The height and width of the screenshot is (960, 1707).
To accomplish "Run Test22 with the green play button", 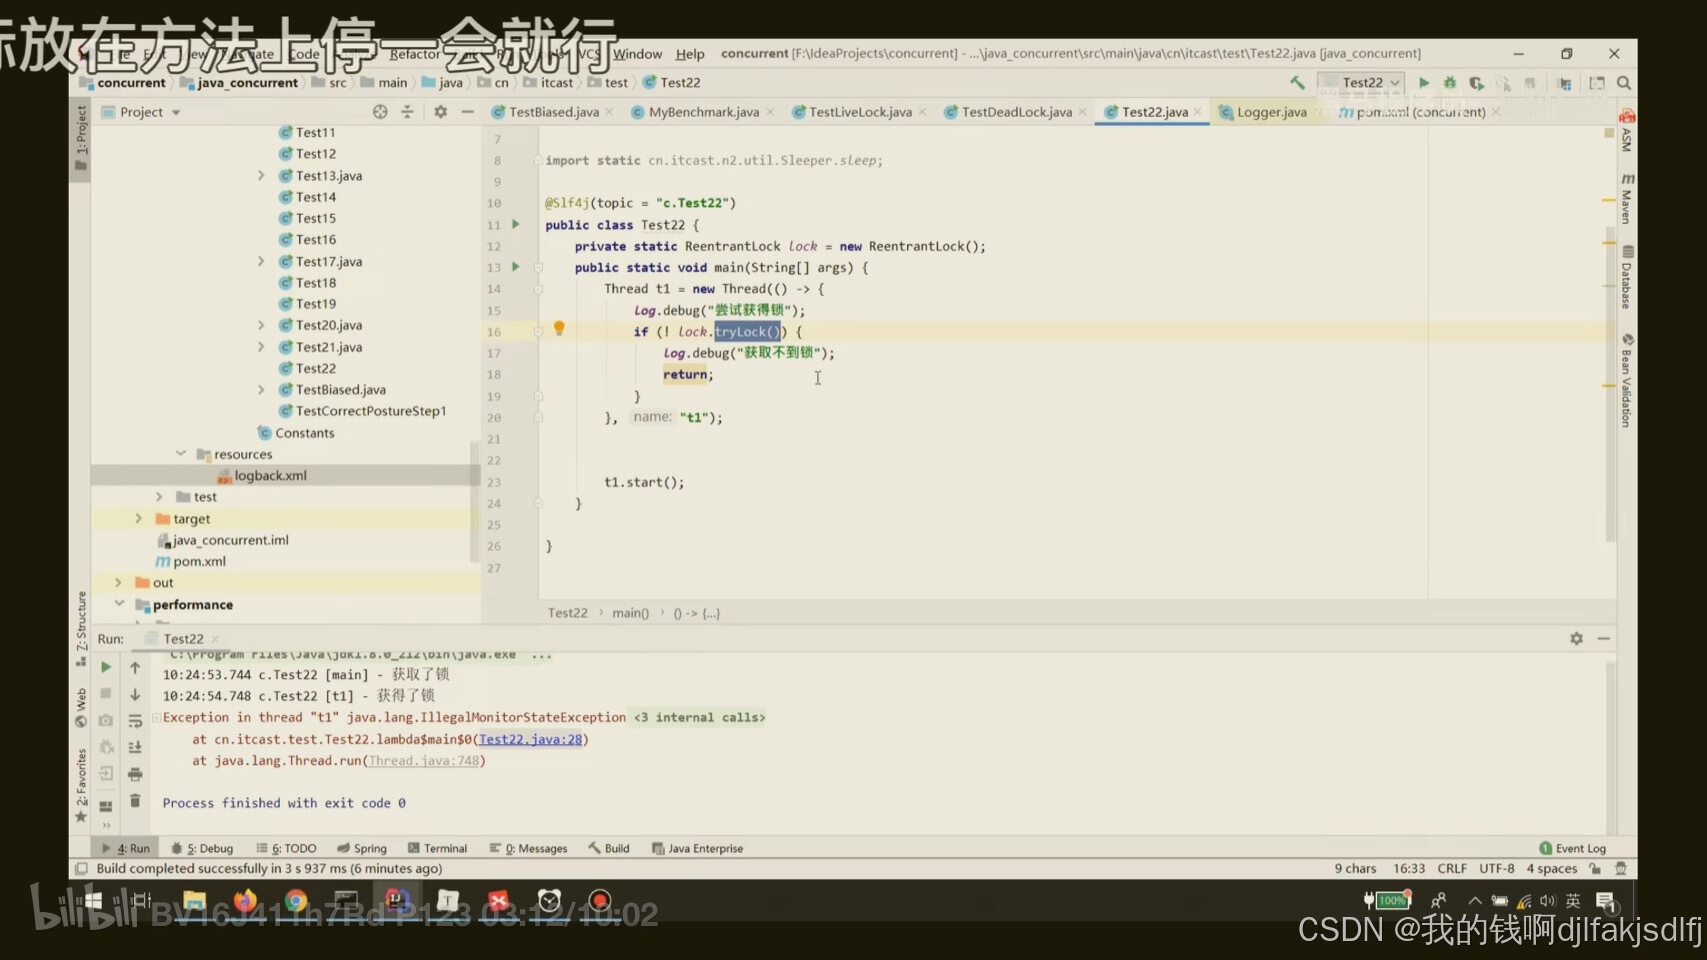I will coord(1424,83).
